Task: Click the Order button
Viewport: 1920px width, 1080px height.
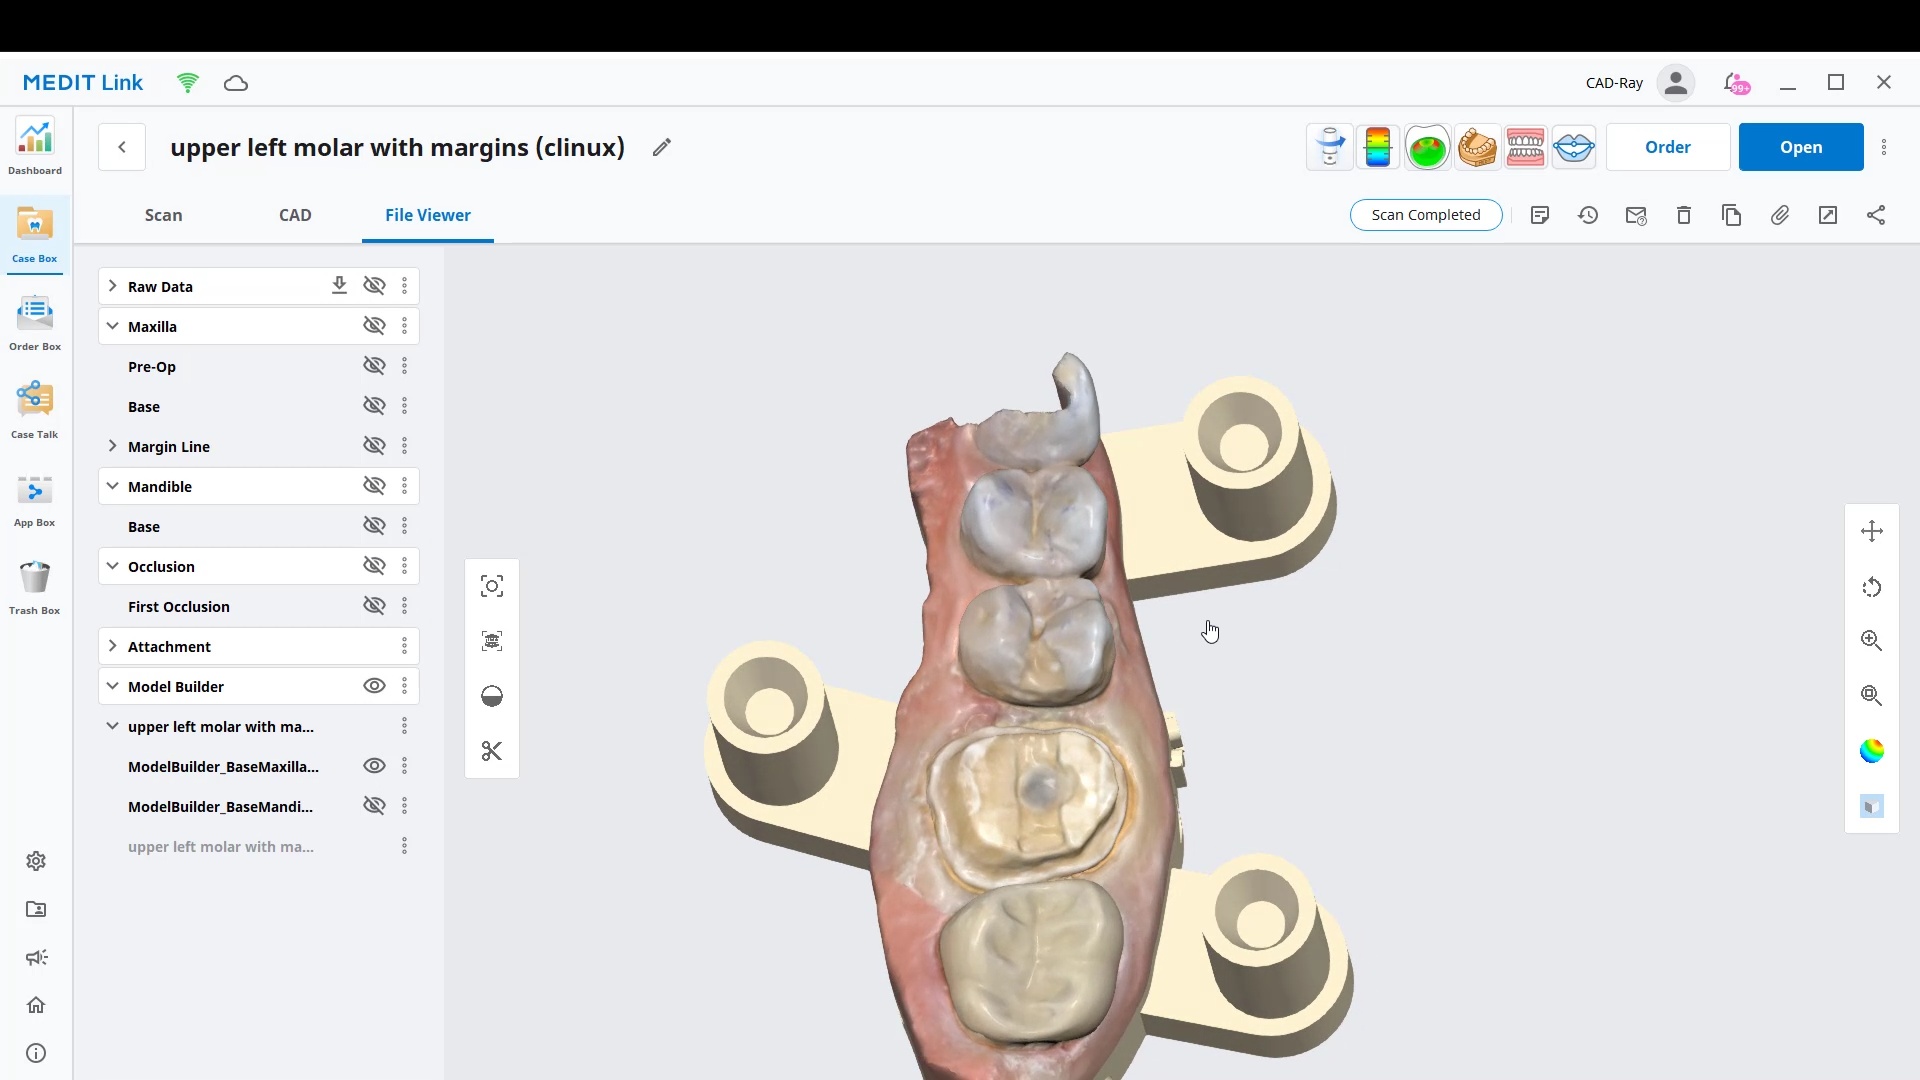Action: 1667,147
